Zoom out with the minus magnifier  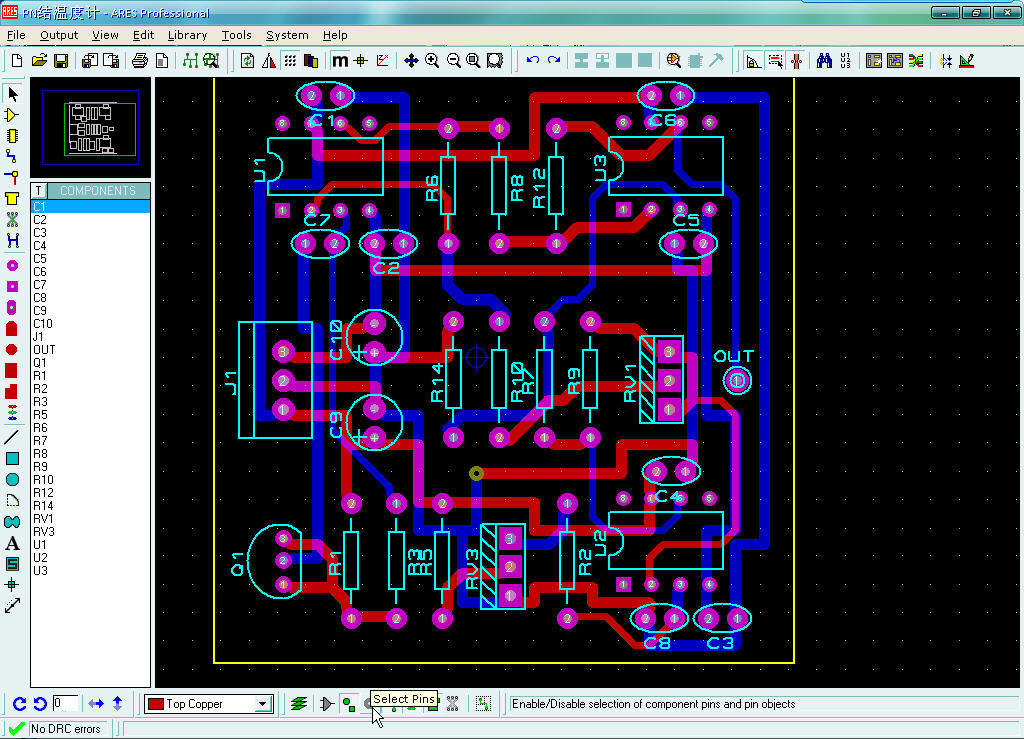[x=453, y=61]
